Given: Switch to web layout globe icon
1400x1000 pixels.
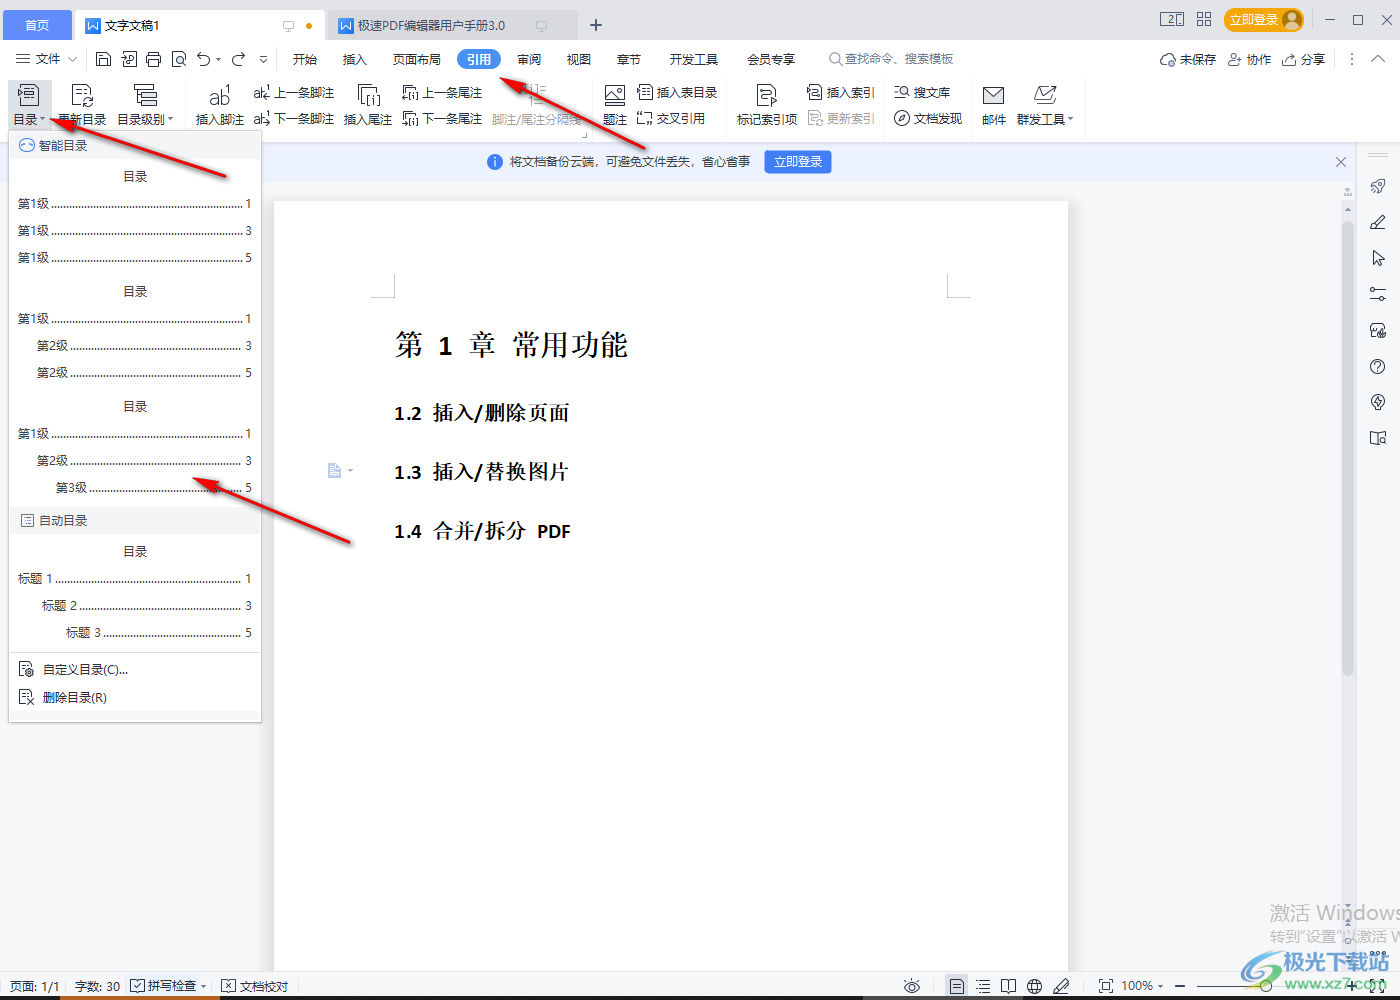Looking at the screenshot, I should pyautogui.click(x=1035, y=986).
